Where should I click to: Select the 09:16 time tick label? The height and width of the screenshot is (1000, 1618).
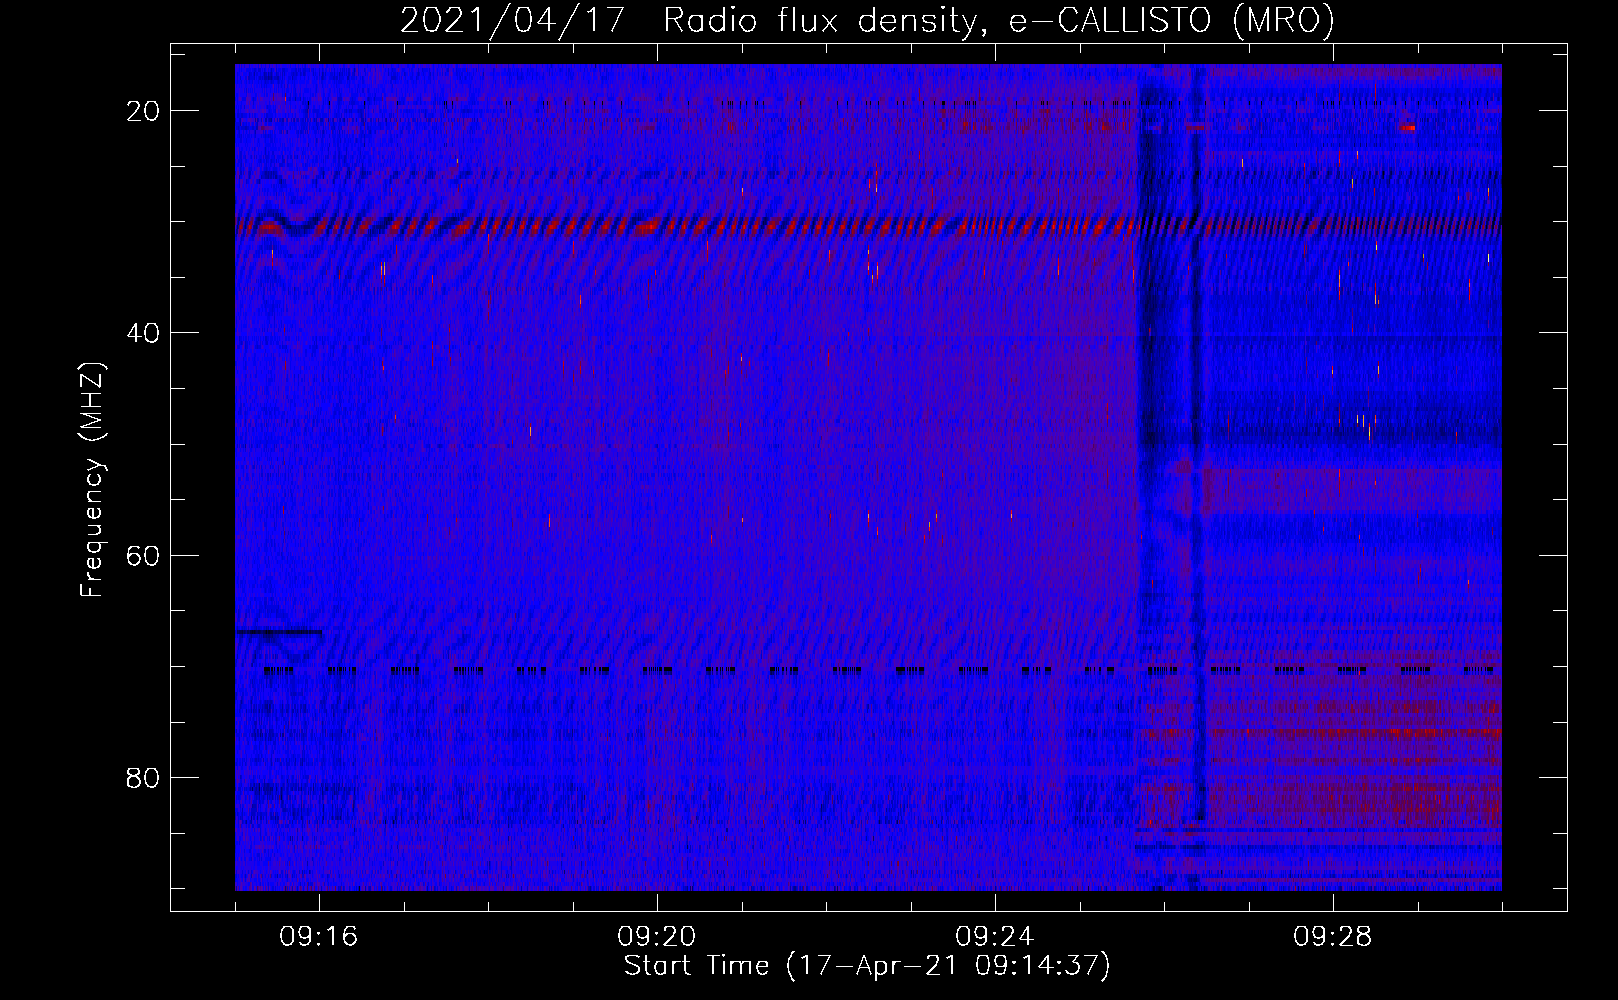319,937
